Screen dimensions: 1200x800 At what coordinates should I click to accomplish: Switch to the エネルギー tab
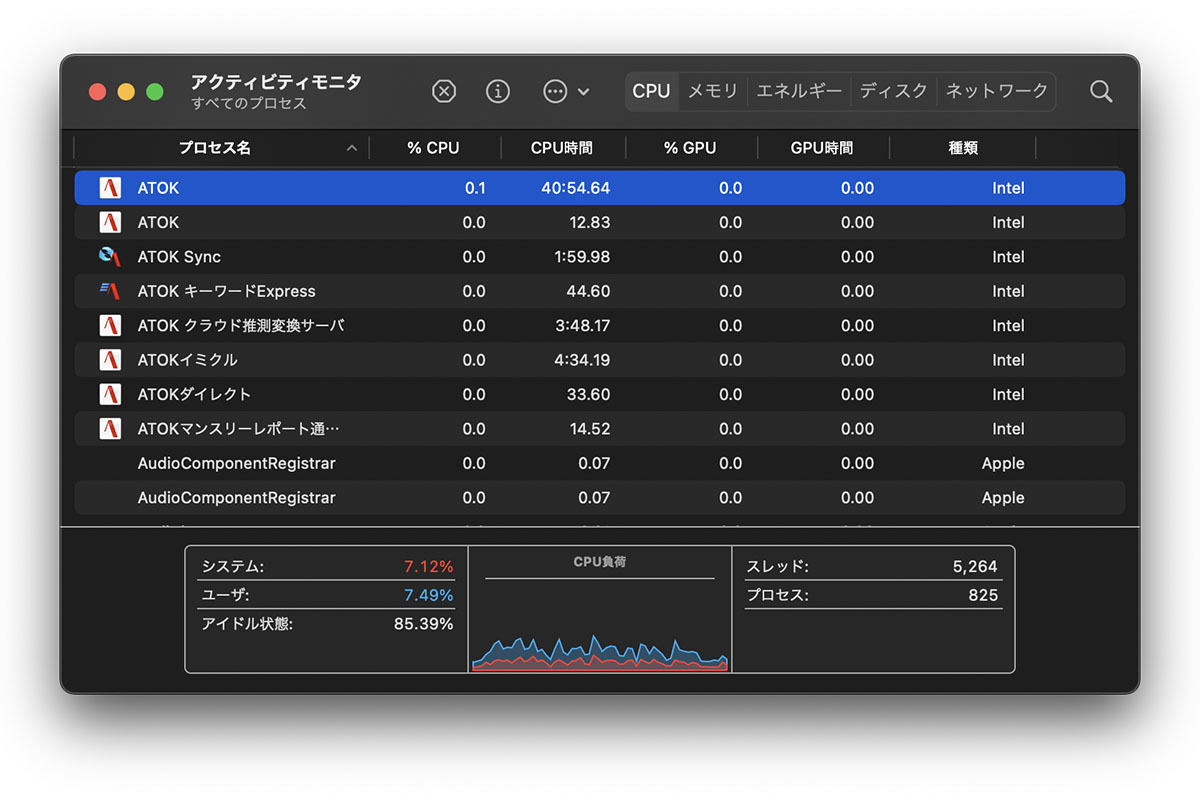[x=799, y=91]
